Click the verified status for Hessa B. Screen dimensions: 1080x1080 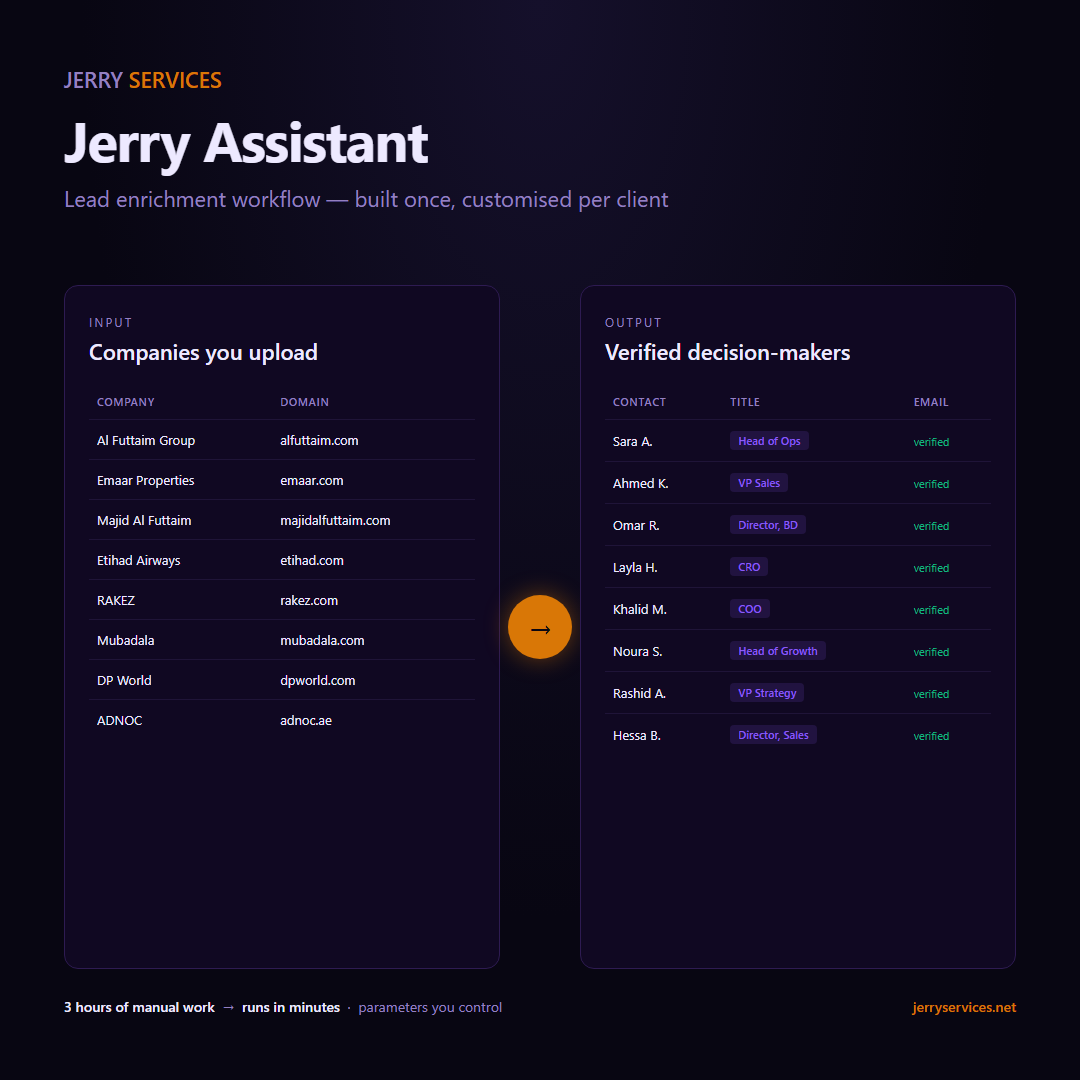[931, 736]
